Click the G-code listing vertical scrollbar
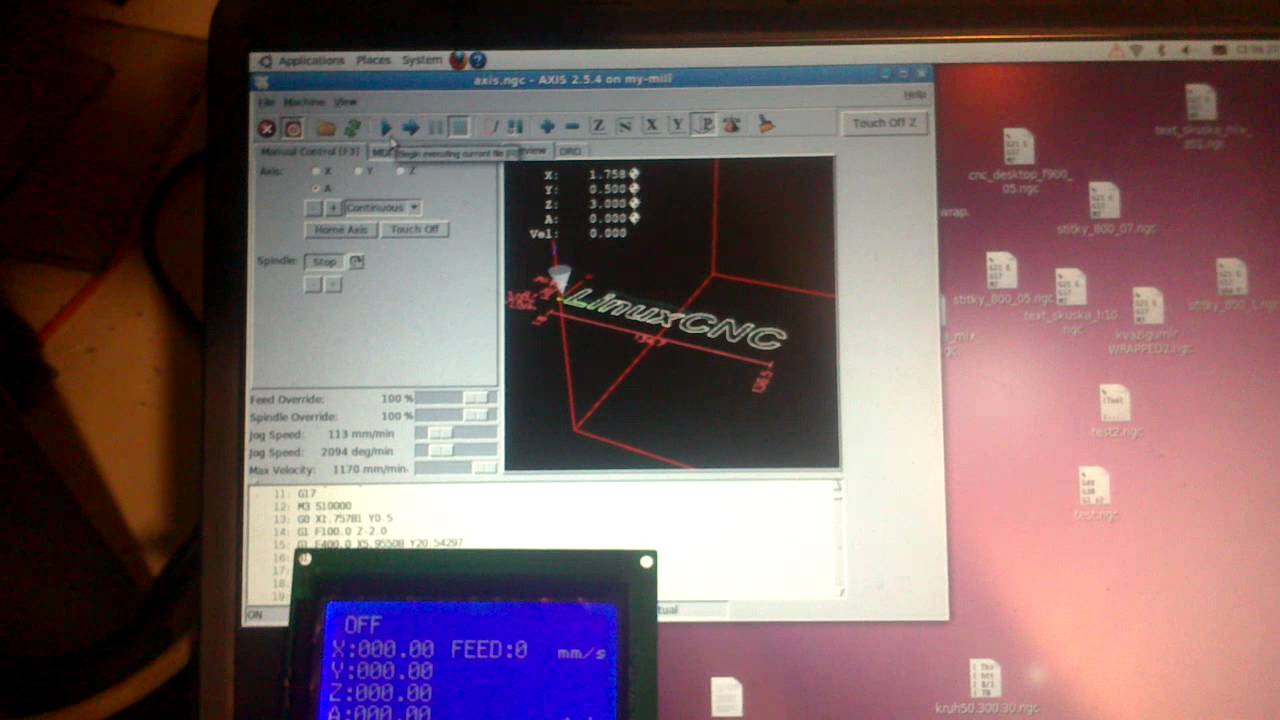The height and width of the screenshot is (720, 1280). (x=838, y=538)
